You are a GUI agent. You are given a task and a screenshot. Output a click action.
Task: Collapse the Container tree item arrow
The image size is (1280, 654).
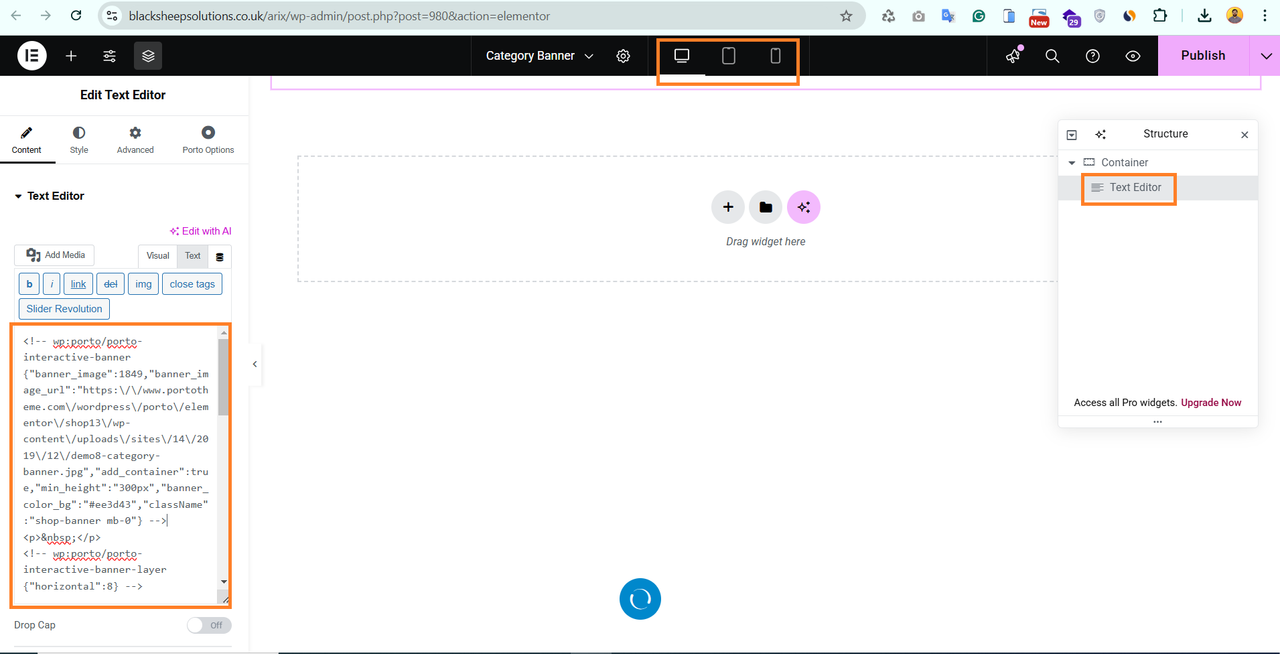pyautogui.click(x=1072, y=162)
